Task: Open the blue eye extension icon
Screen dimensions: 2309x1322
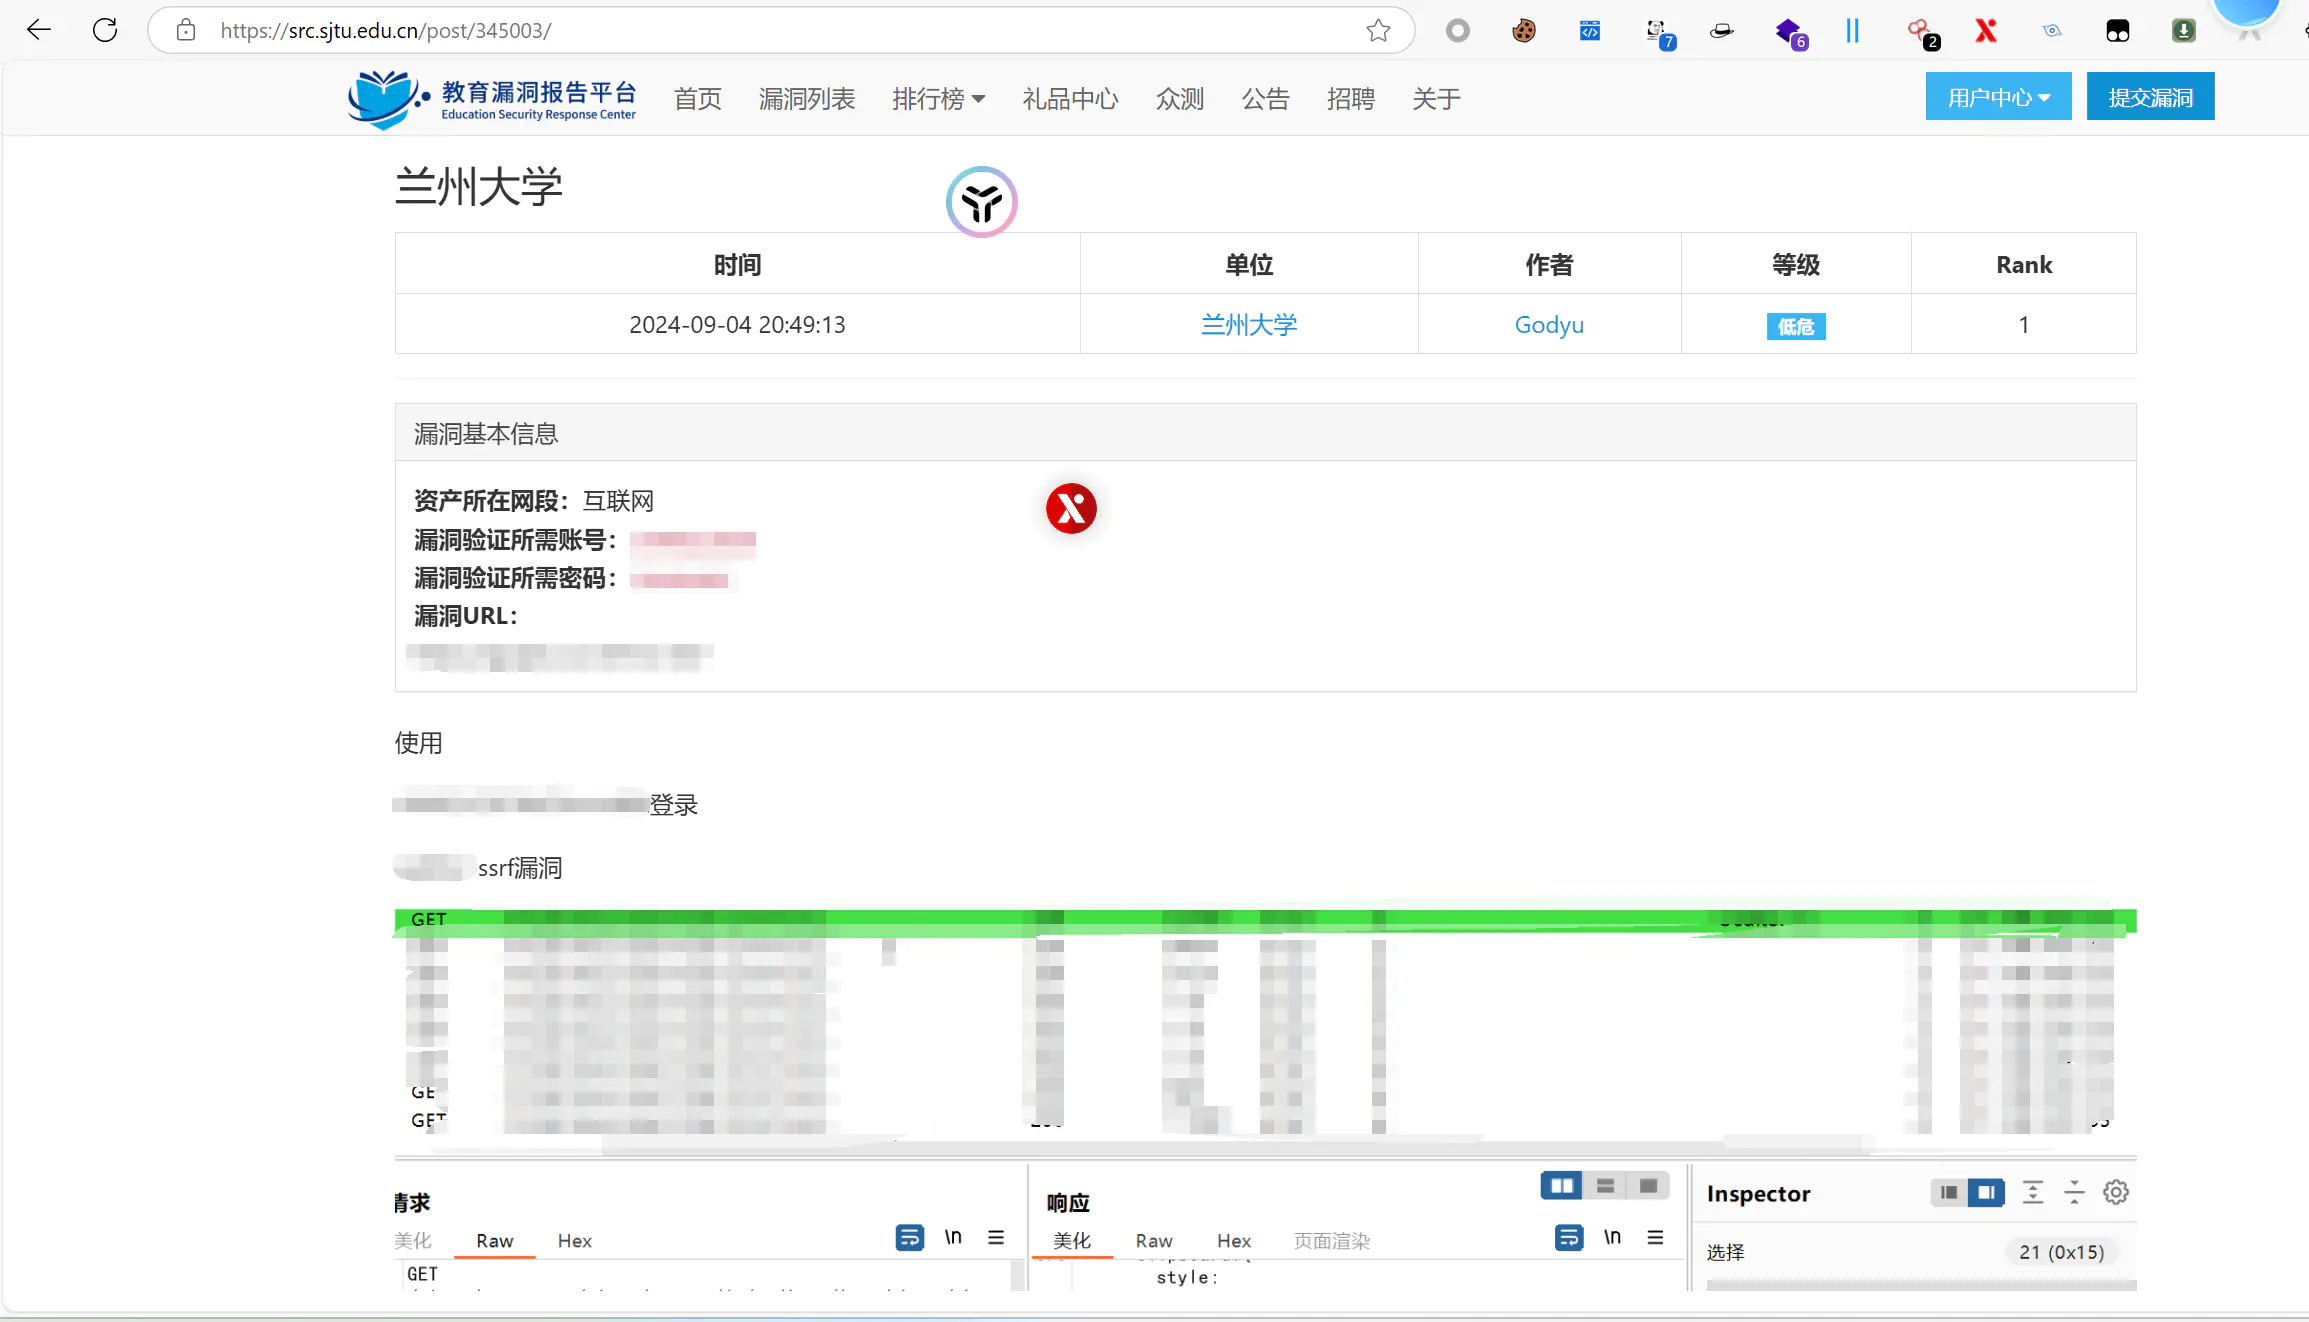Action: pos(2052,31)
